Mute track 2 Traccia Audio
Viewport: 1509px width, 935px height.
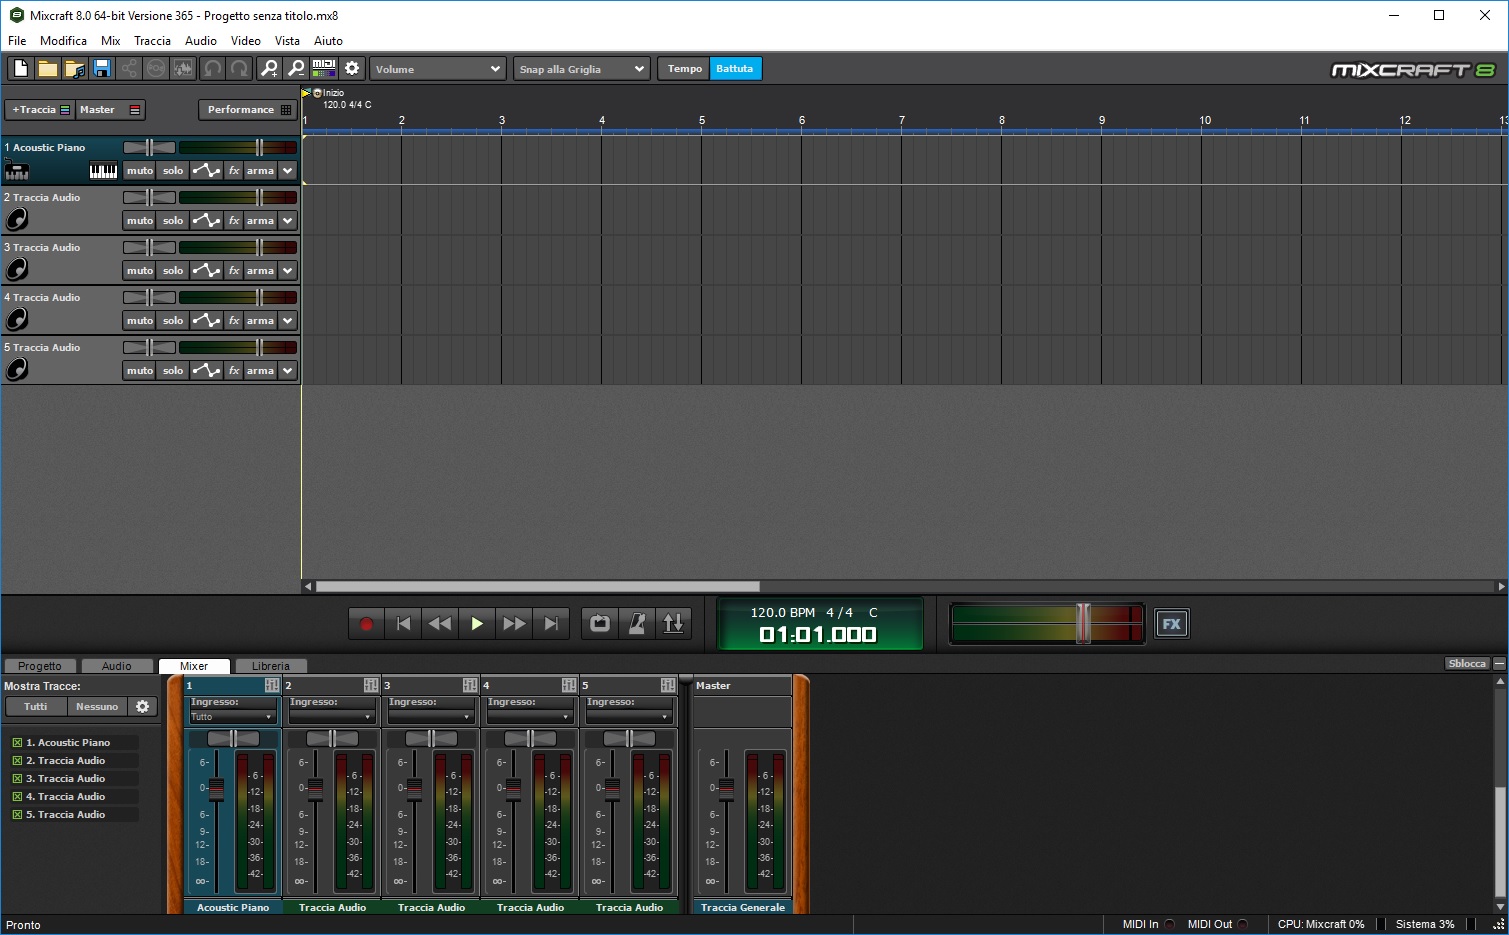coord(140,221)
